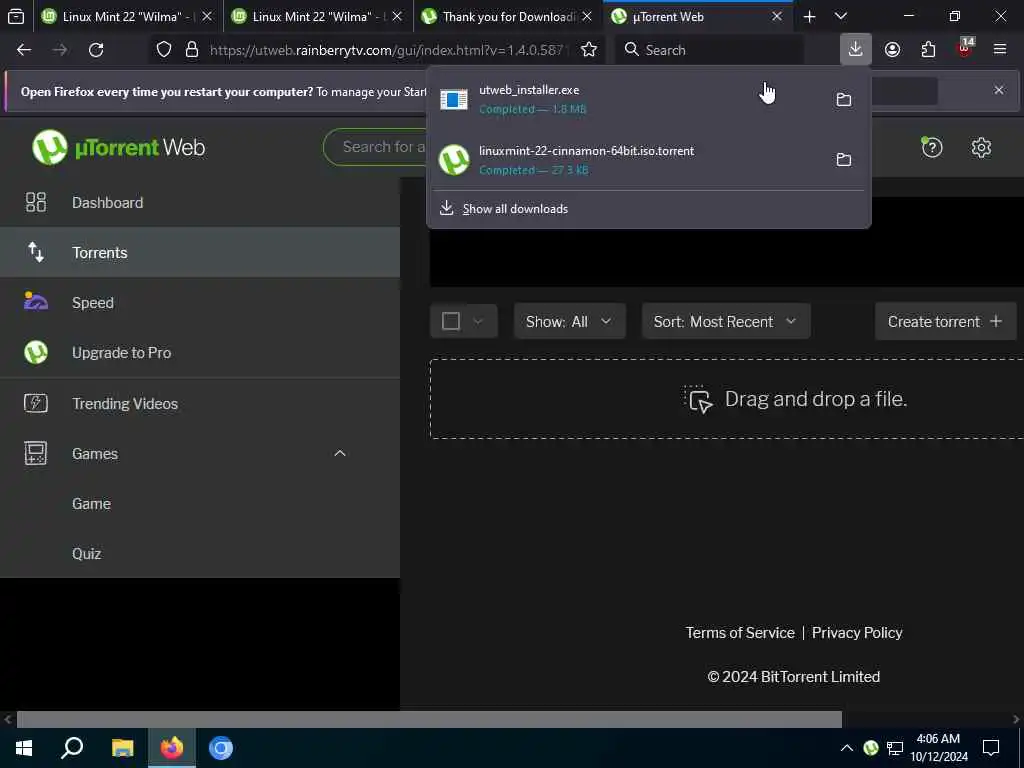Open the Privacy Policy link
The width and height of the screenshot is (1024, 768).
click(856, 632)
